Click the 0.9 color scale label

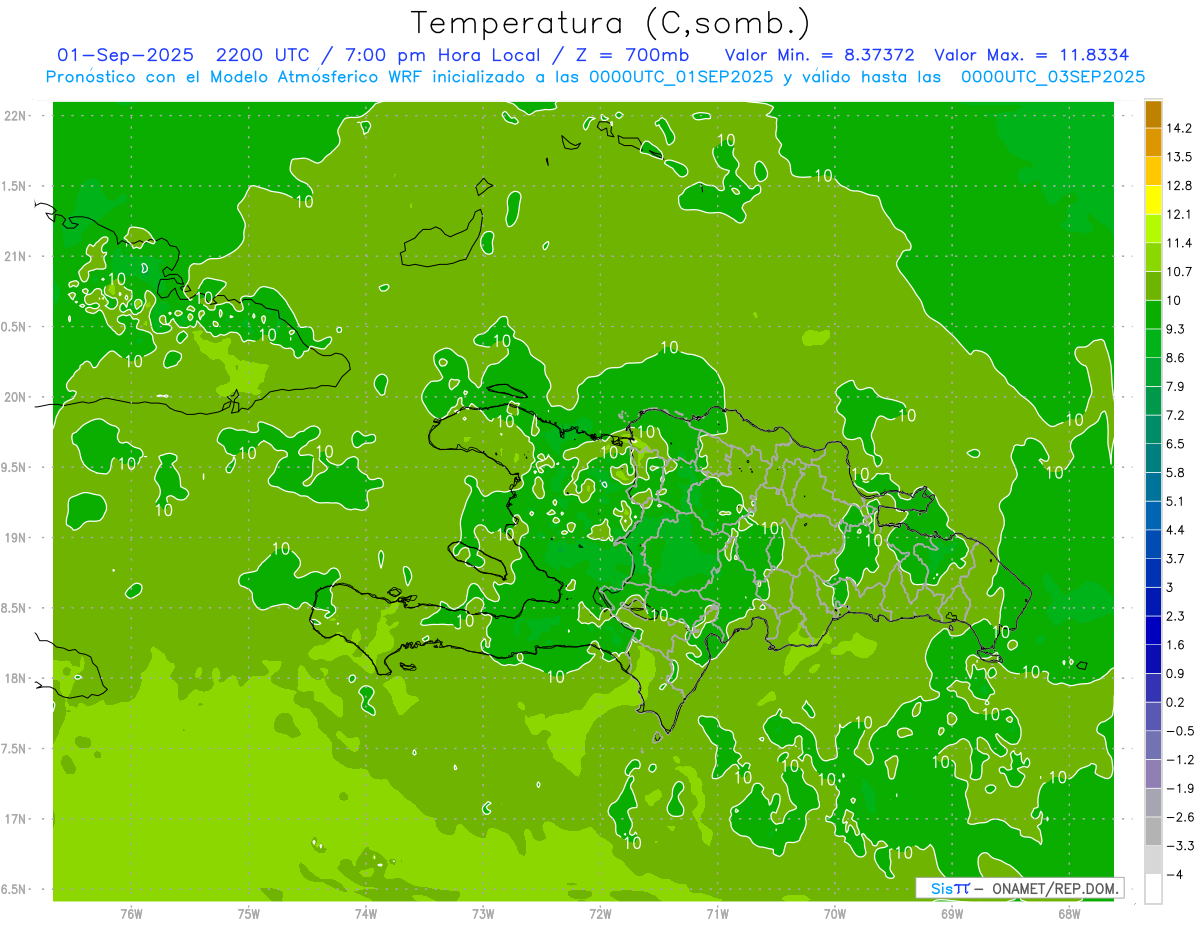[x=1176, y=673]
